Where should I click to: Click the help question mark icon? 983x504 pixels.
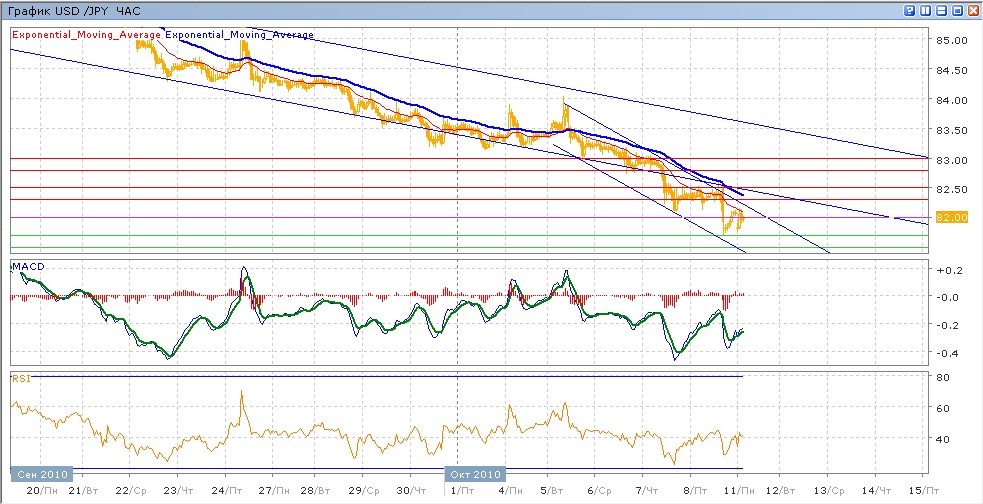(x=909, y=10)
